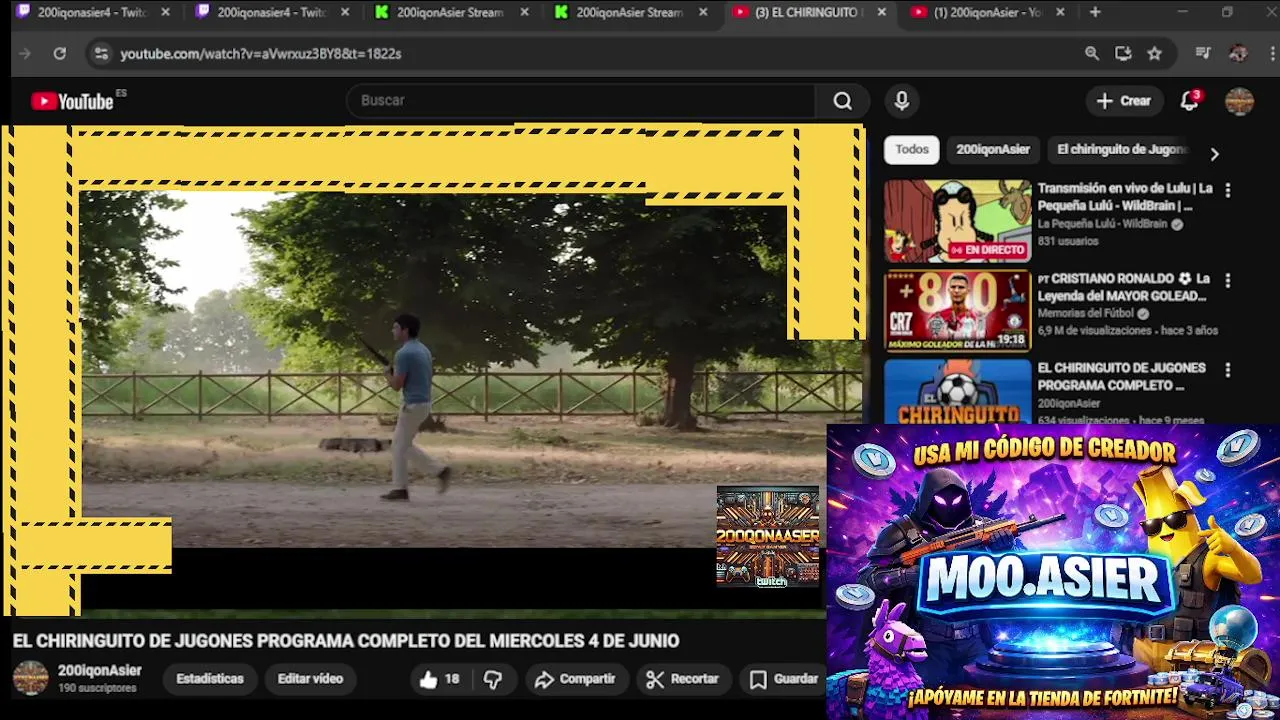Click the Compartir share button

(x=575, y=680)
